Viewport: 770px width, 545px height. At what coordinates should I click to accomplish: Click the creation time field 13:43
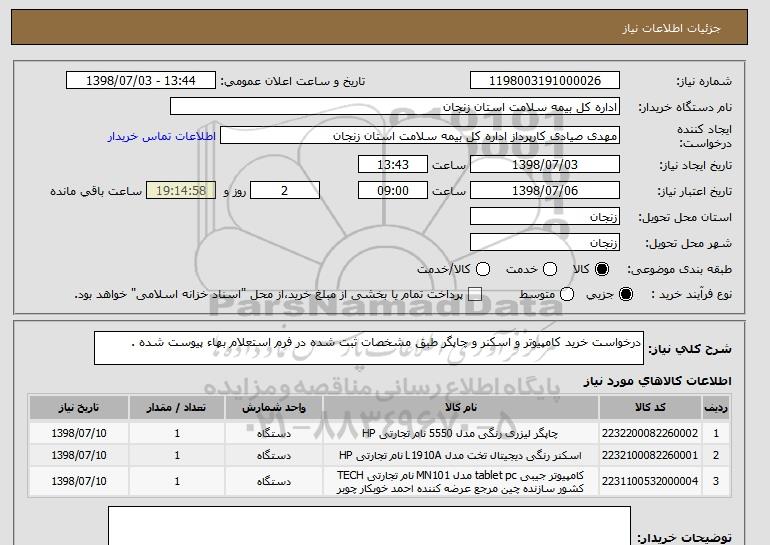[x=393, y=164]
